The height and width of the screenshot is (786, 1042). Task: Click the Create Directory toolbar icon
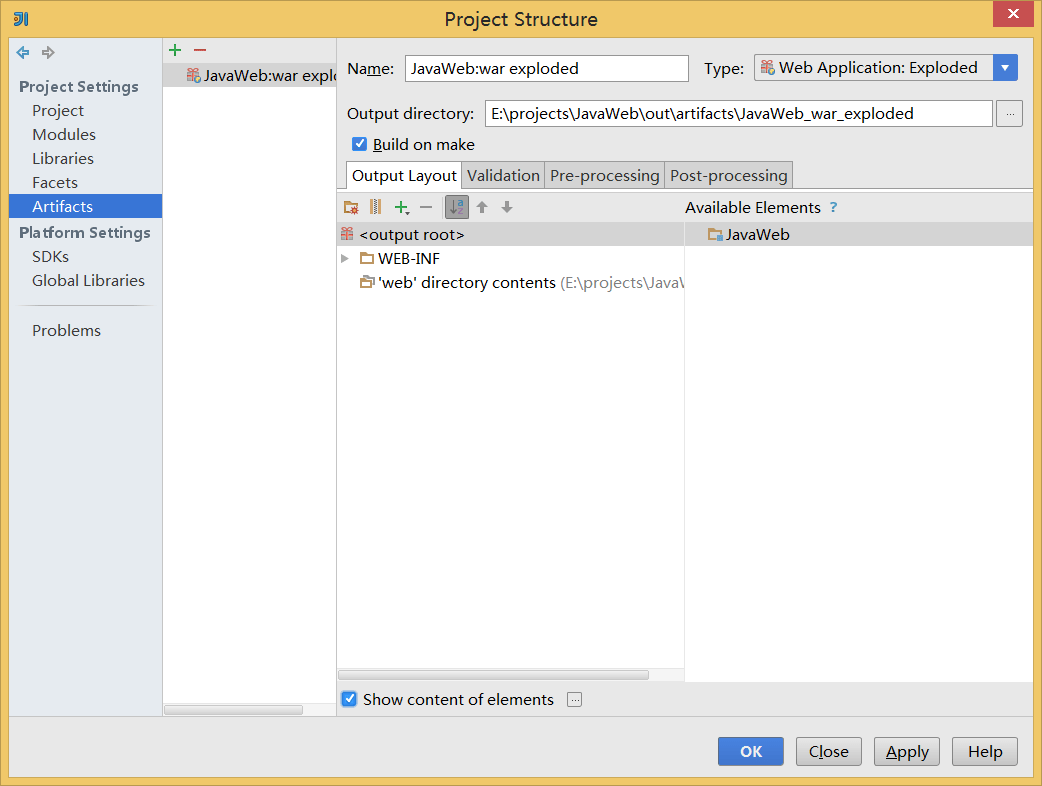point(351,207)
